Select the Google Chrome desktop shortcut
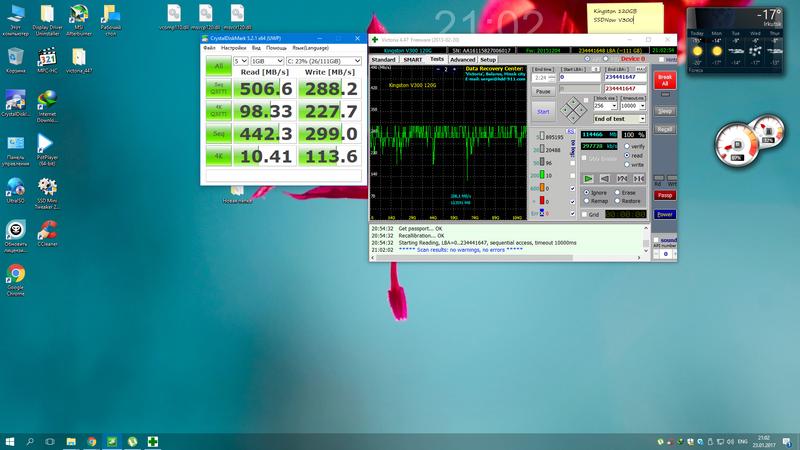The image size is (800, 450). [15, 280]
